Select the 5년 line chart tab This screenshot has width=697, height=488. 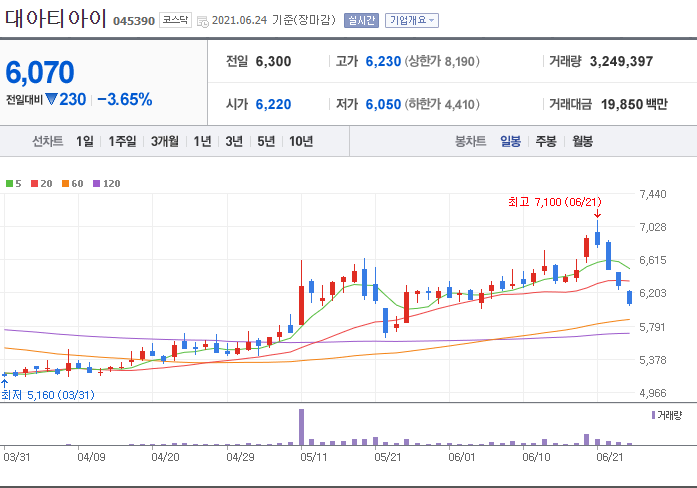tap(266, 141)
